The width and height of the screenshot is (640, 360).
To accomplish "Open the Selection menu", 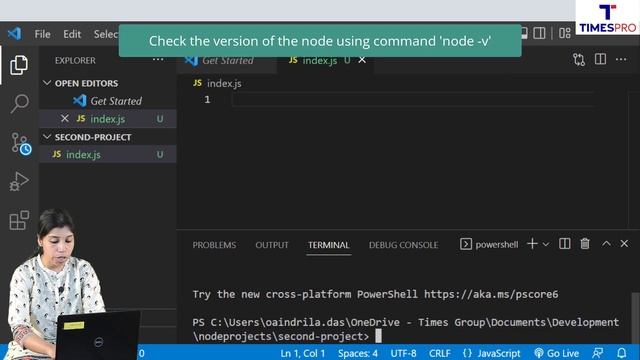I will tap(106, 34).
